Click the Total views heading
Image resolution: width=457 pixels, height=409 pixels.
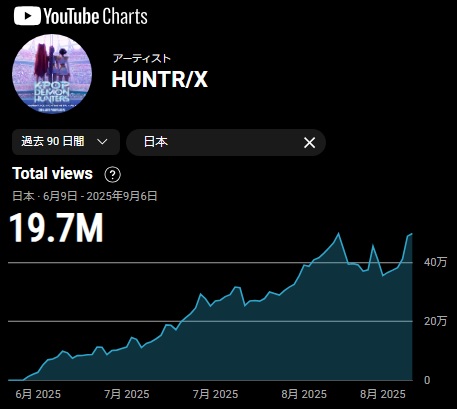point(52,174)
